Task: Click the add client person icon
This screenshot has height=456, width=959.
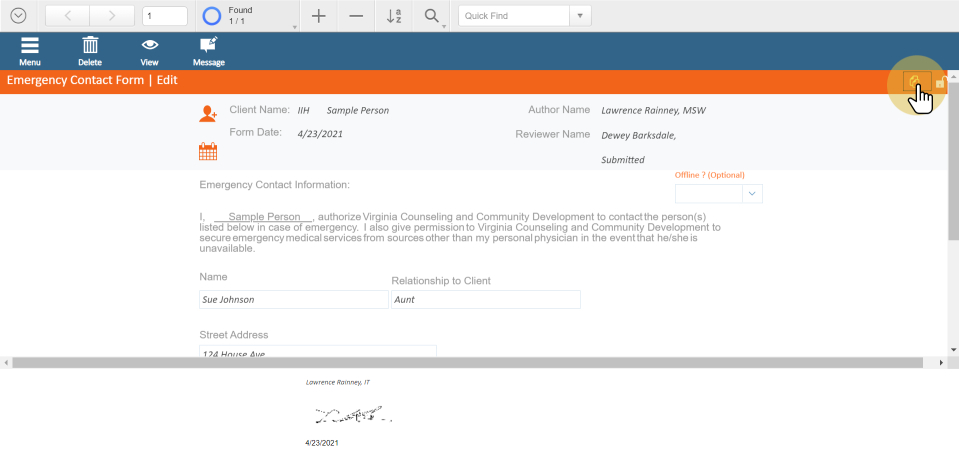Action: [208, 114]
